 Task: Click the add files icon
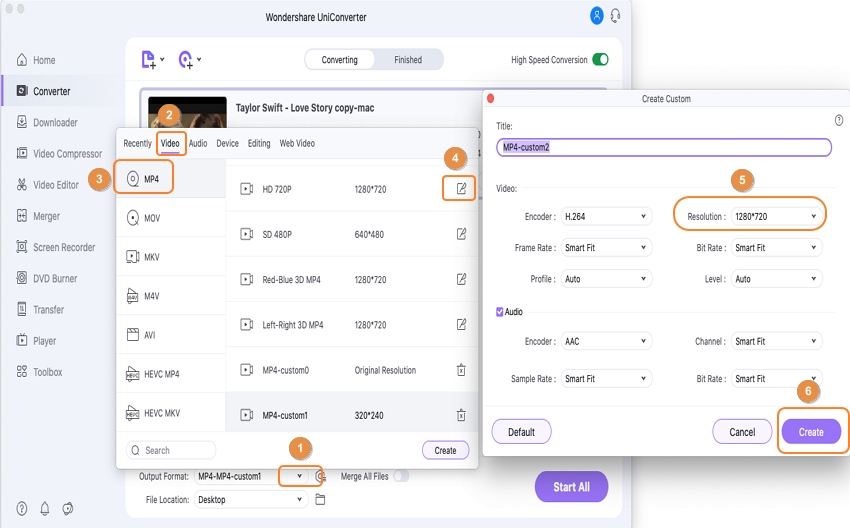point(149,60)
